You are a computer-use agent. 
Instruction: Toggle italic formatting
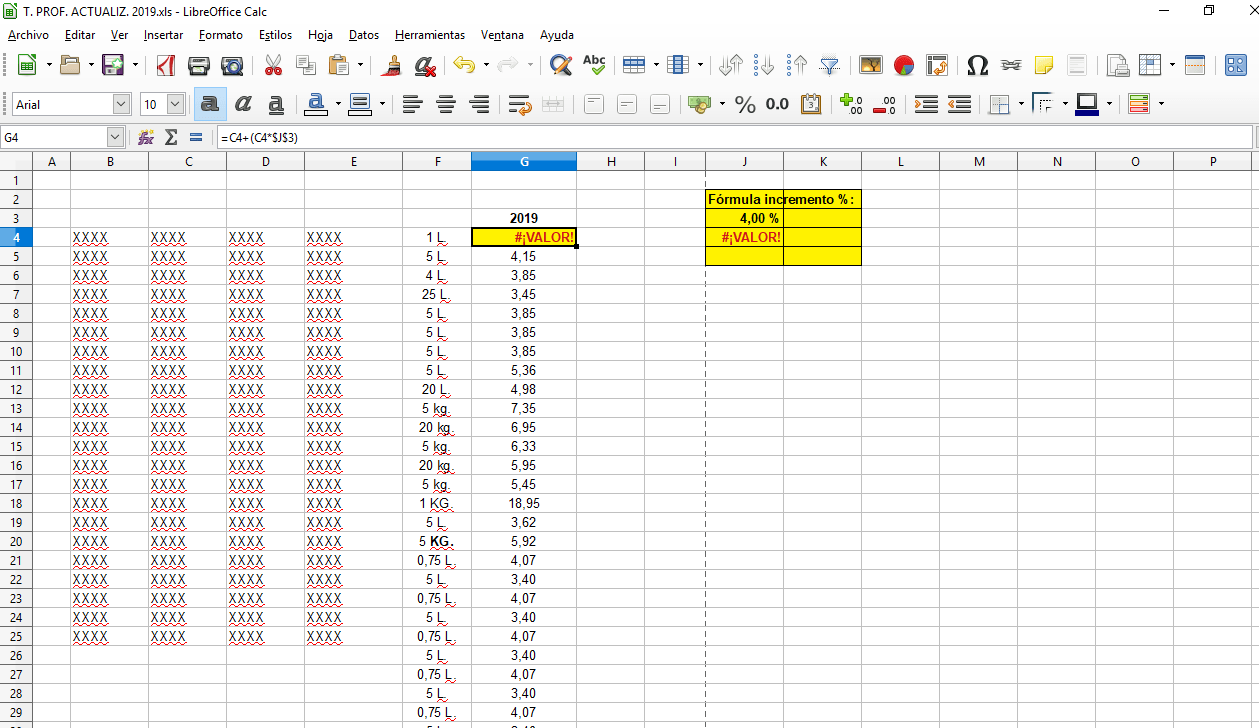(243, 103)
